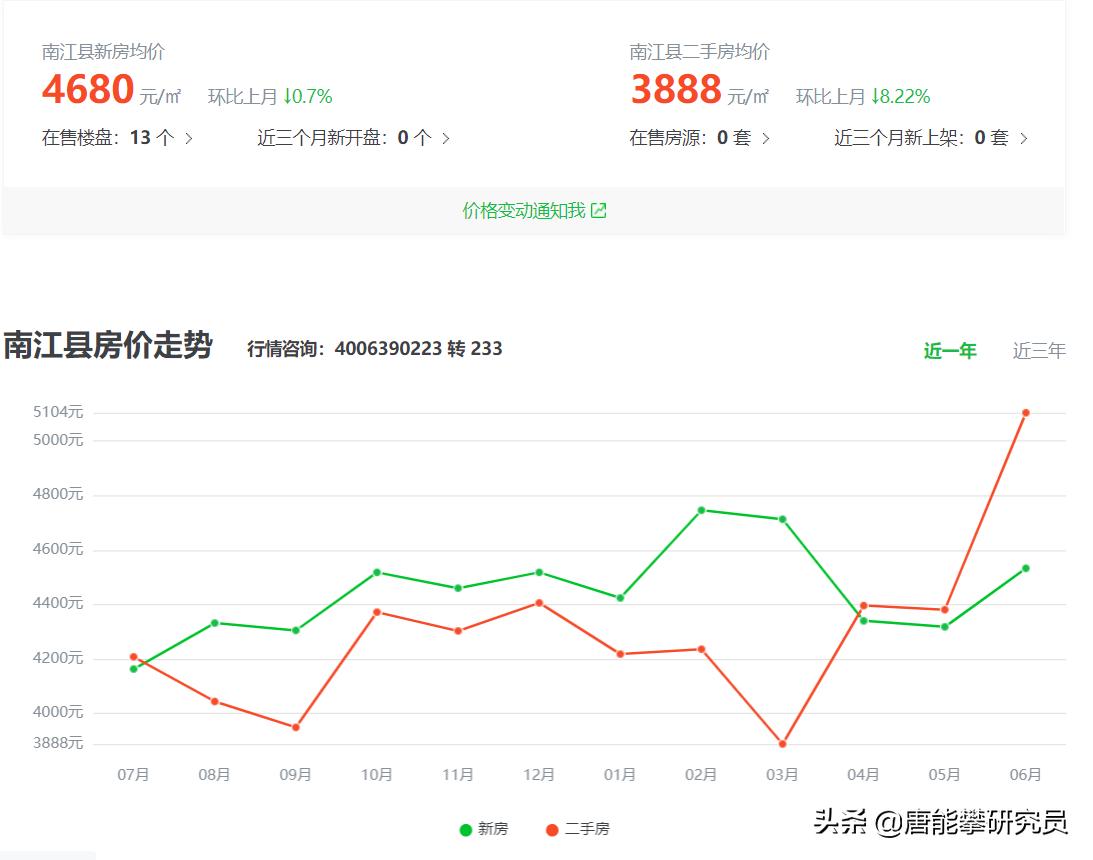Viewport: 1093px width, 860px height.
Task: Click the 4400元 y-axis label
Action: pyautogui.click(x=58, y=603)
